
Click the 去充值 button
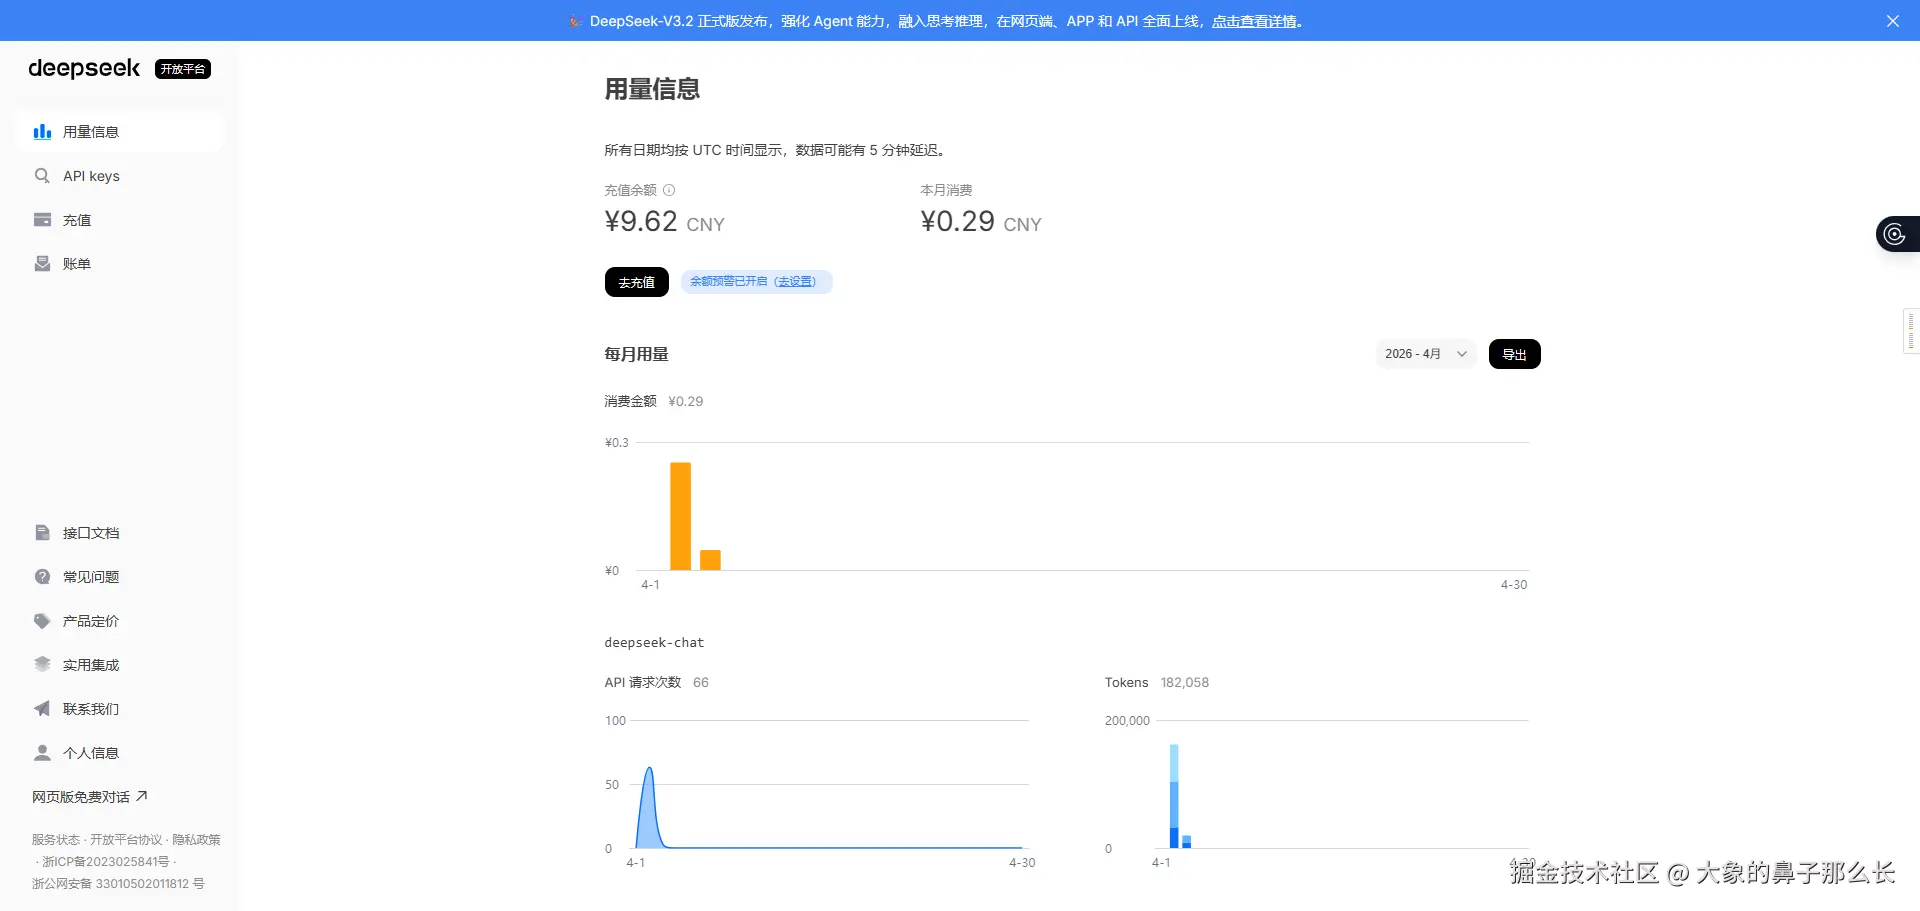click(636, 281)
